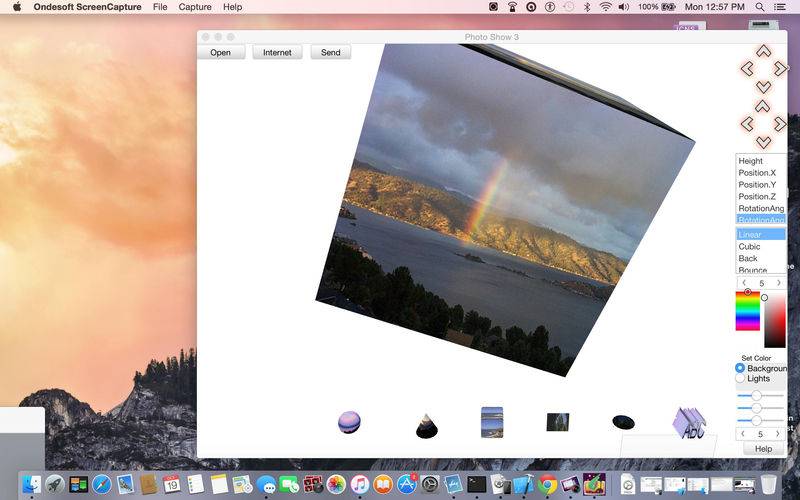Open the File menu

[160, 7]
